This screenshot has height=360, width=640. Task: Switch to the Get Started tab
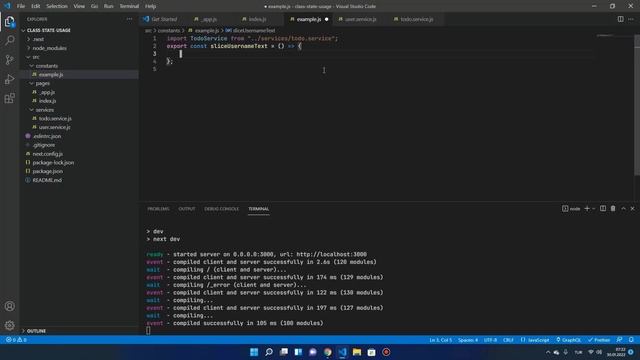pyautogui.click(x=164, y=19)
